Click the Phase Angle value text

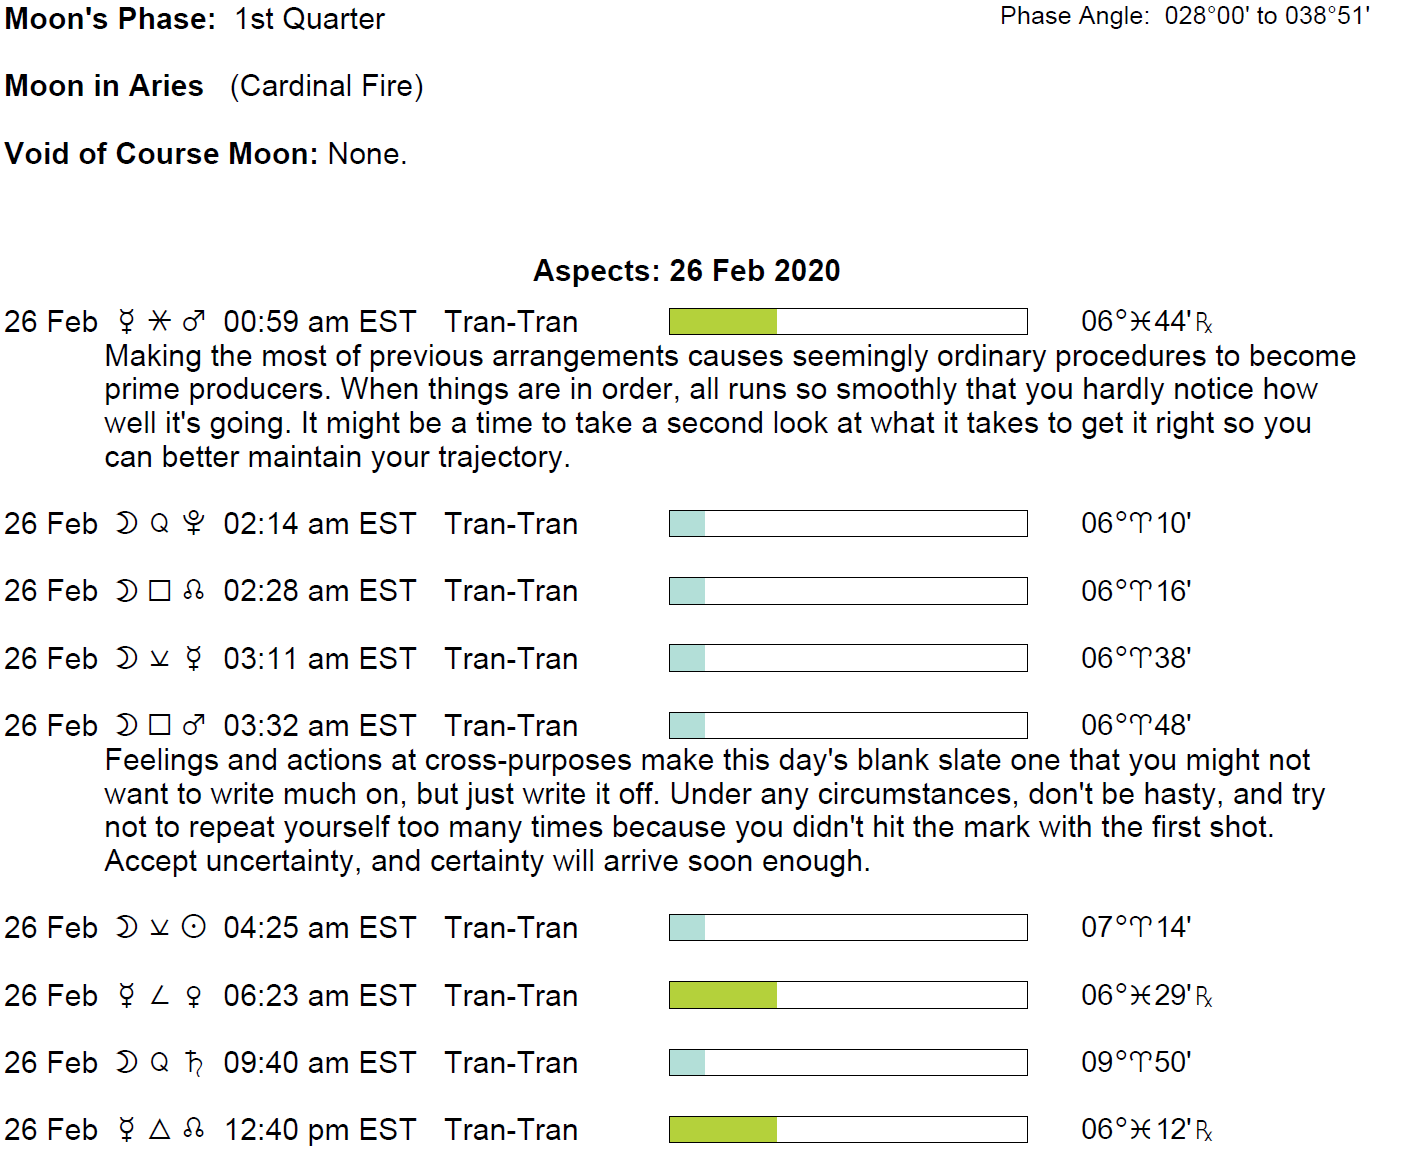(1267, 16)
